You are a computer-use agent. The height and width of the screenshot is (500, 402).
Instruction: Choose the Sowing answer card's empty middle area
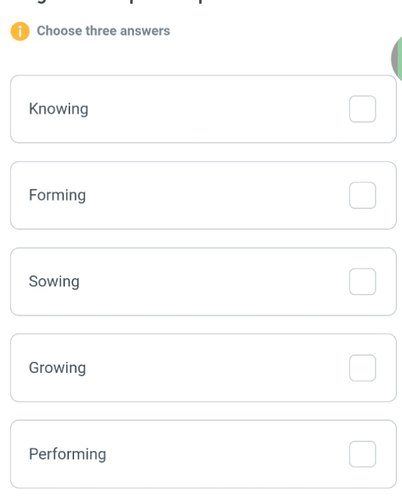(217, 282)
